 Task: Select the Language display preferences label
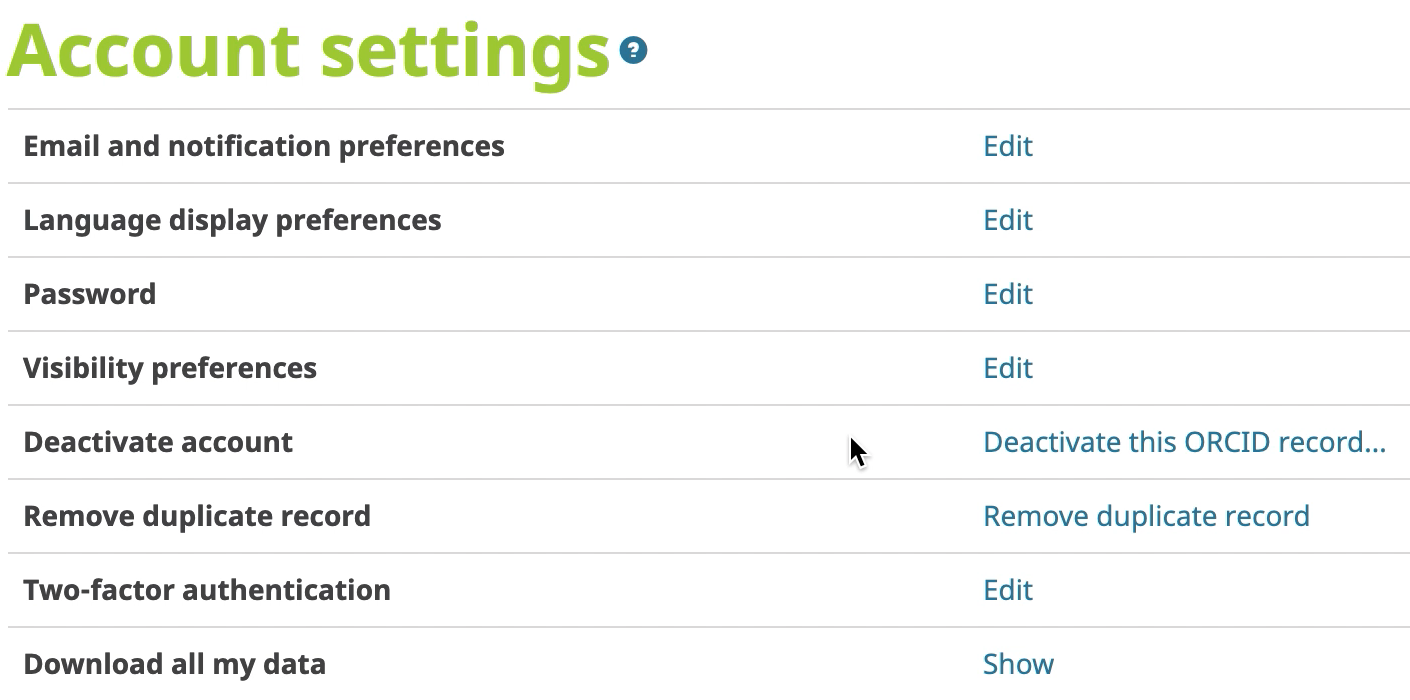[x=232, y=220]
